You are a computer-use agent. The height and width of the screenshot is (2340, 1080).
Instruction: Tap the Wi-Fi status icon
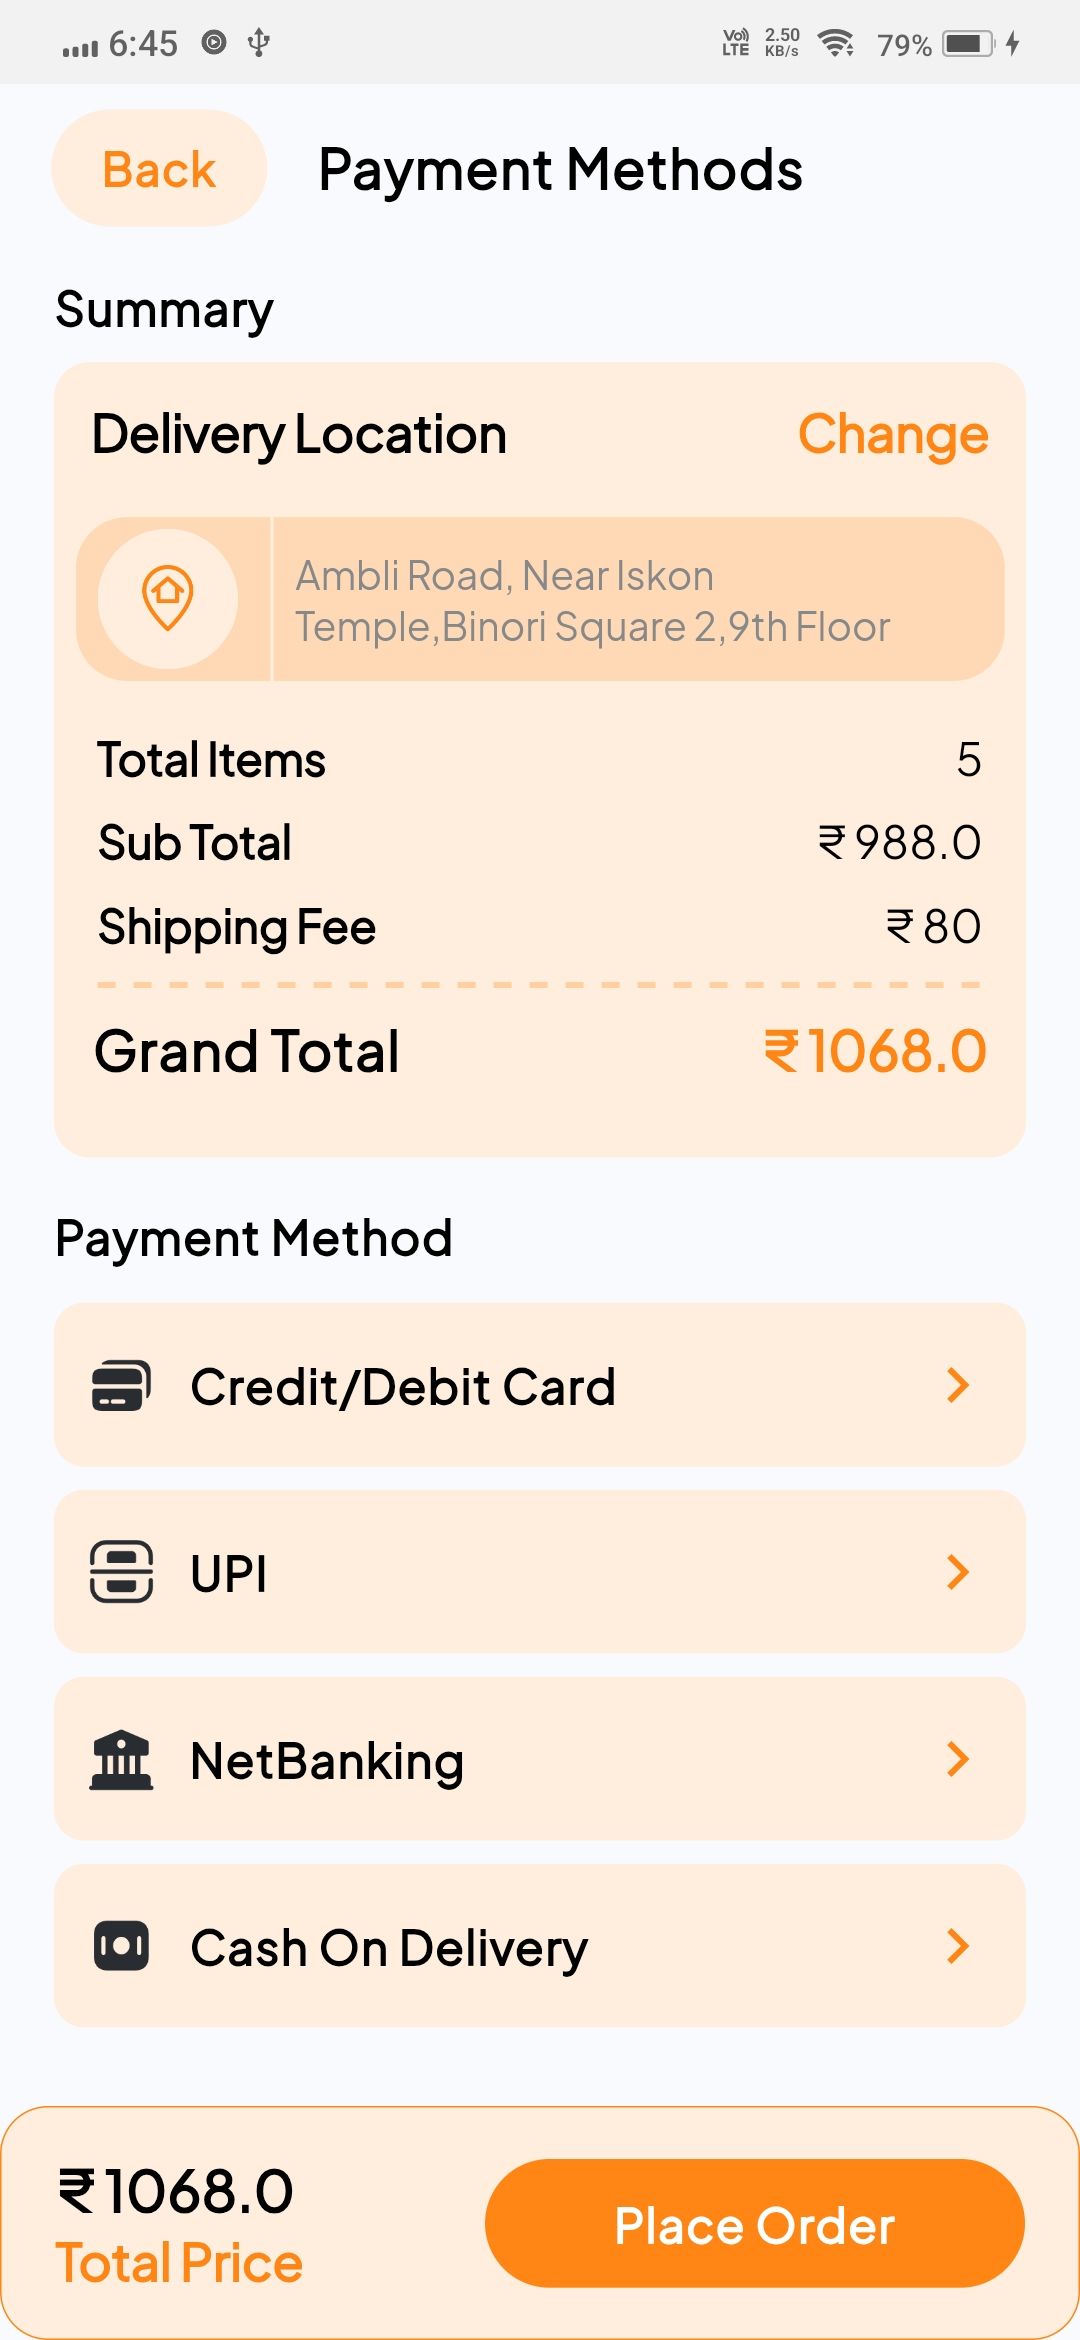pyautogui.click(x=835, y=43)
